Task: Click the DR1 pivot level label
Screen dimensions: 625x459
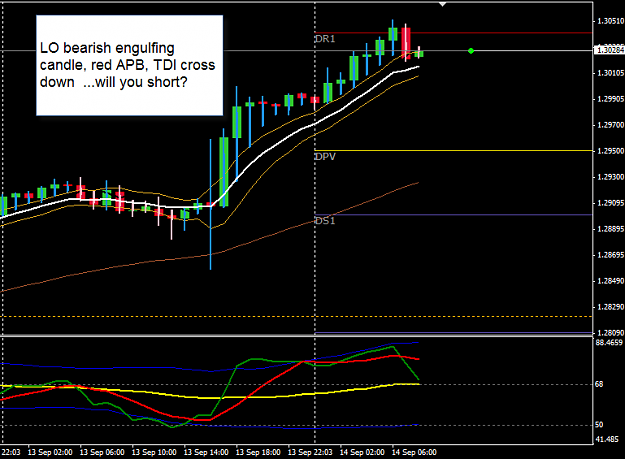Action: pyautogui.click(x=325, y=39)
